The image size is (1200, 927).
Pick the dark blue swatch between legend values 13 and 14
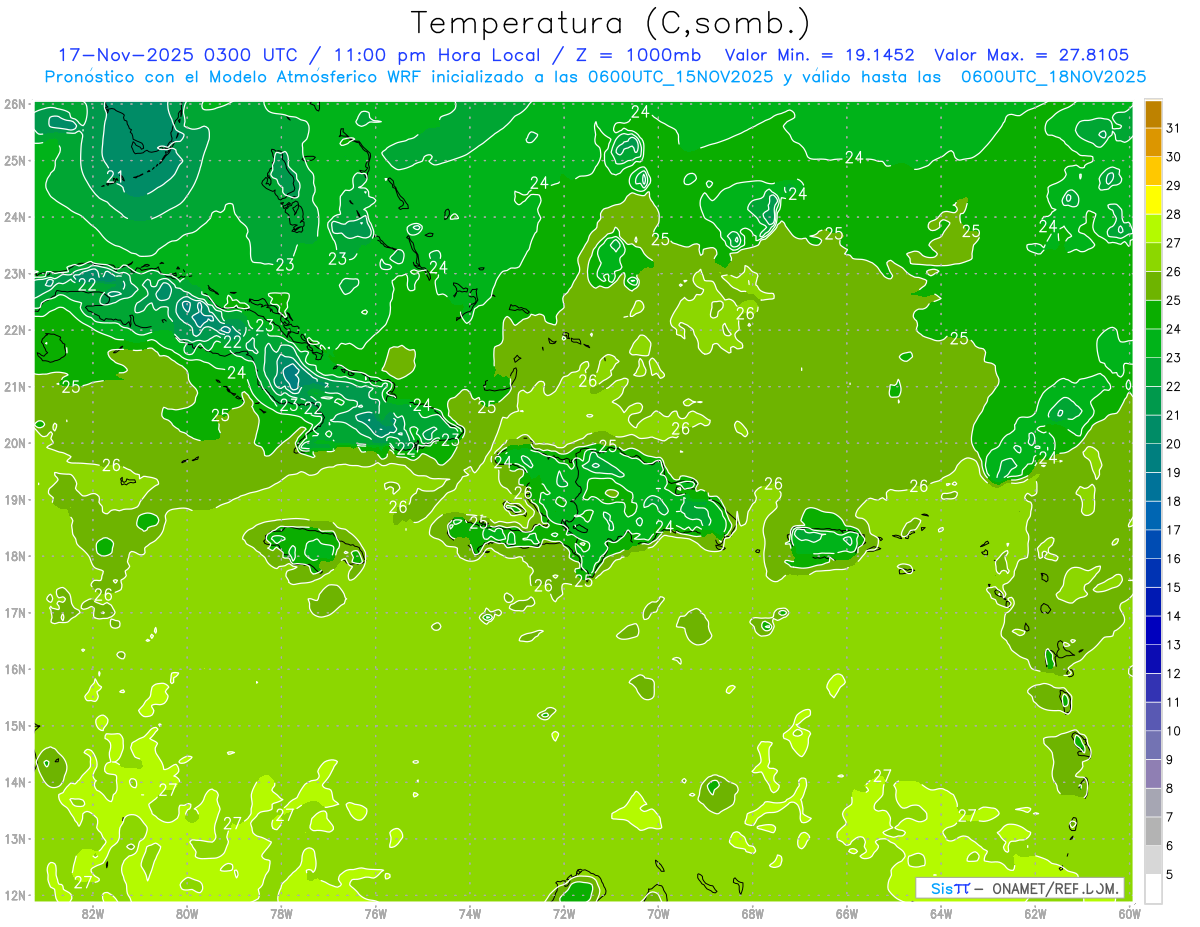[x=1153, y=630]
